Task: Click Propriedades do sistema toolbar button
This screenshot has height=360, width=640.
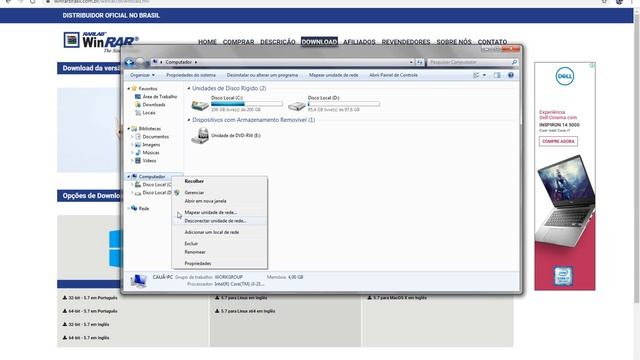Action: point(191,75)
